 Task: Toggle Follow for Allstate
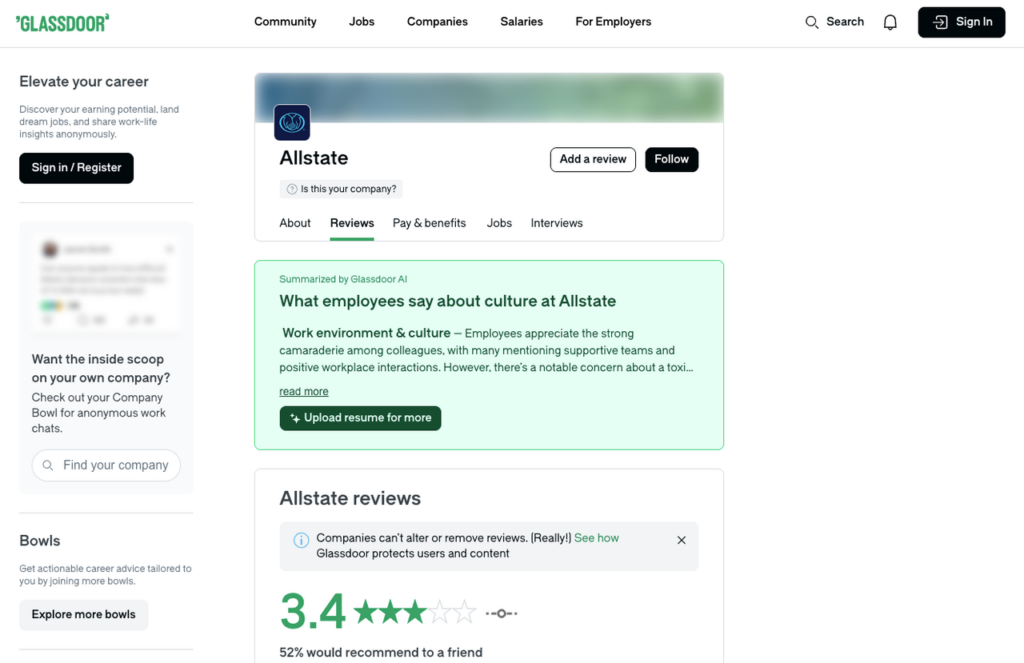coord(671,159)
